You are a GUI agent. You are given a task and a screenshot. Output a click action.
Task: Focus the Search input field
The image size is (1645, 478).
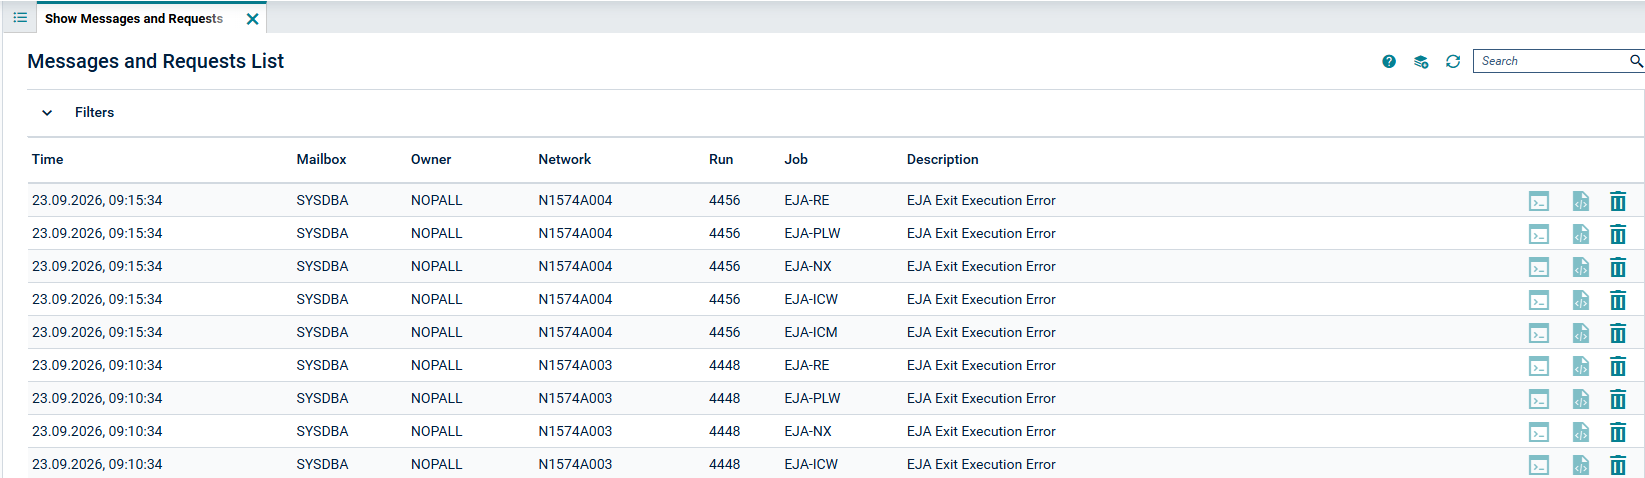(x=1552, y=61)
